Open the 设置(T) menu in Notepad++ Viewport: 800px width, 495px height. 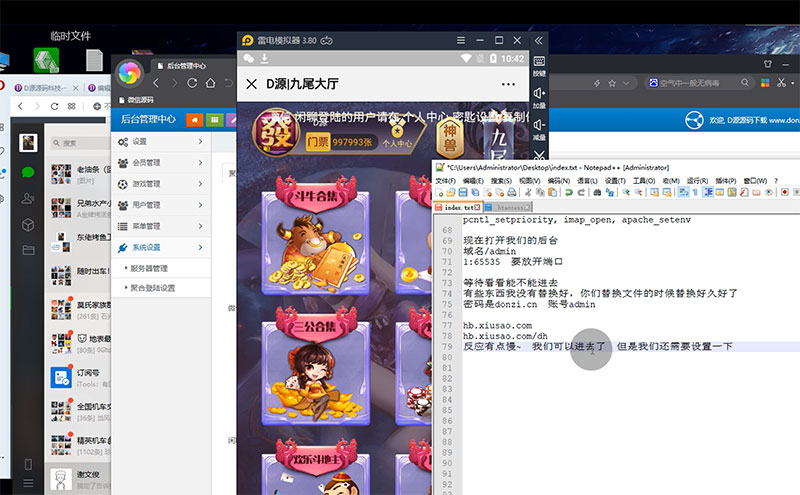coord(615,181)
